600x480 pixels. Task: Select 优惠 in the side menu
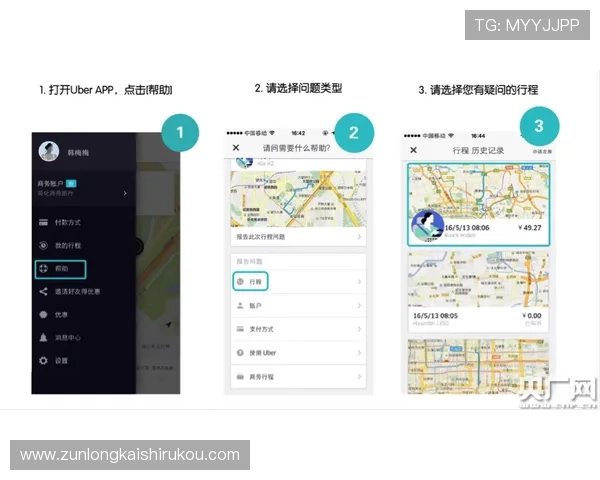[x=61, y=315]
